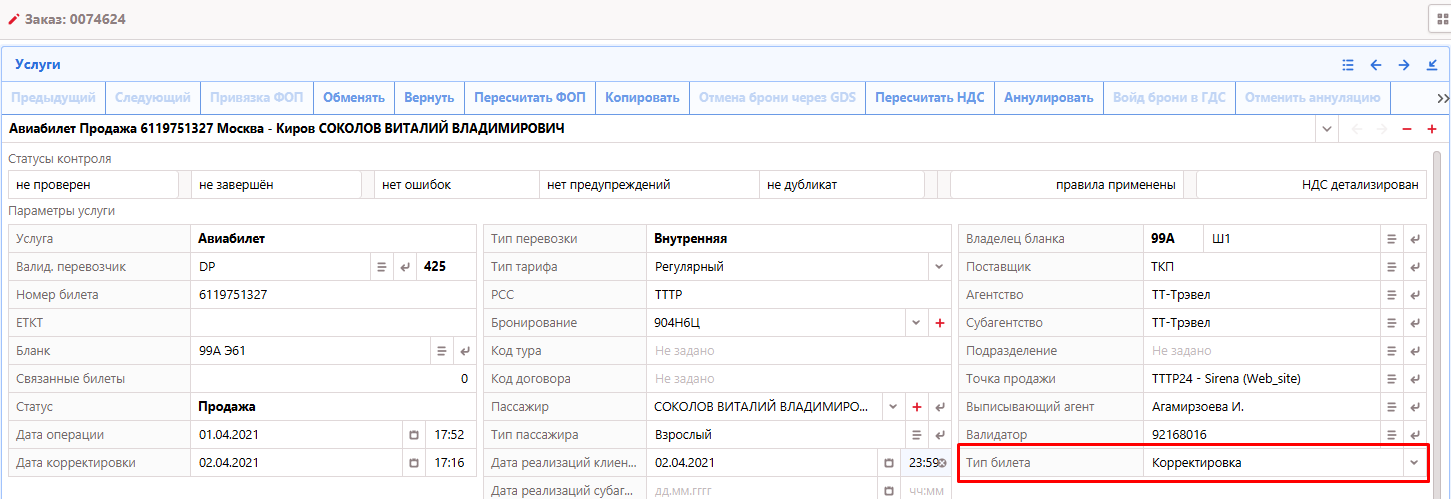Click the Пересчитать НДС button
The width and height of the screenshot is (1451, 499).
coord(929,98)
